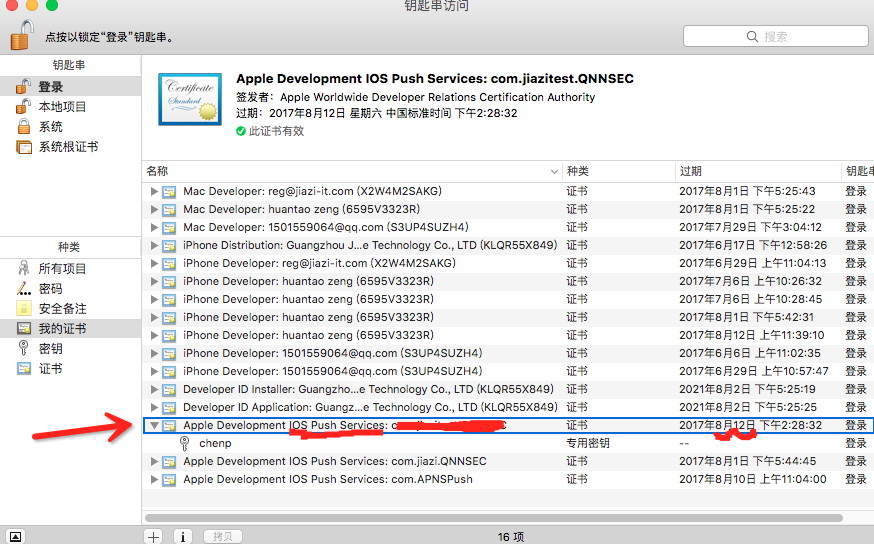Click the 我的证书 certificate icon
The height and width of the screenshot is (544, 874).
pyautogui.click(x=23, y=328)
